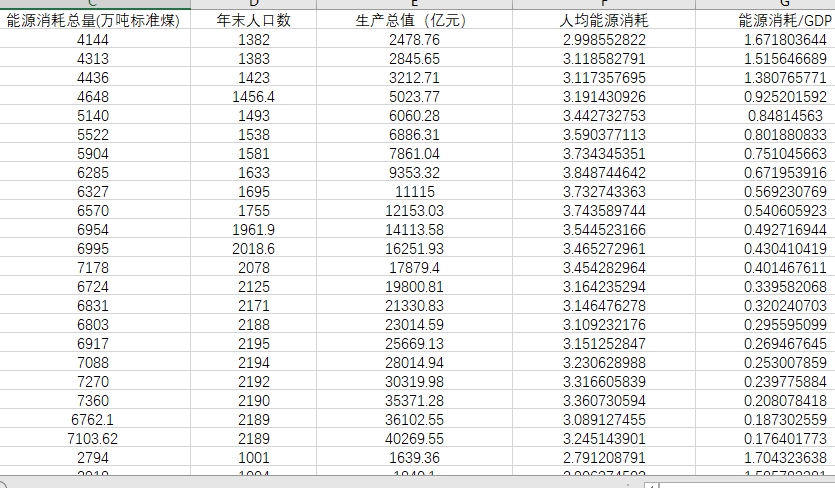
Task: Click the GDP value 40269.55
Action: [414, 438]
